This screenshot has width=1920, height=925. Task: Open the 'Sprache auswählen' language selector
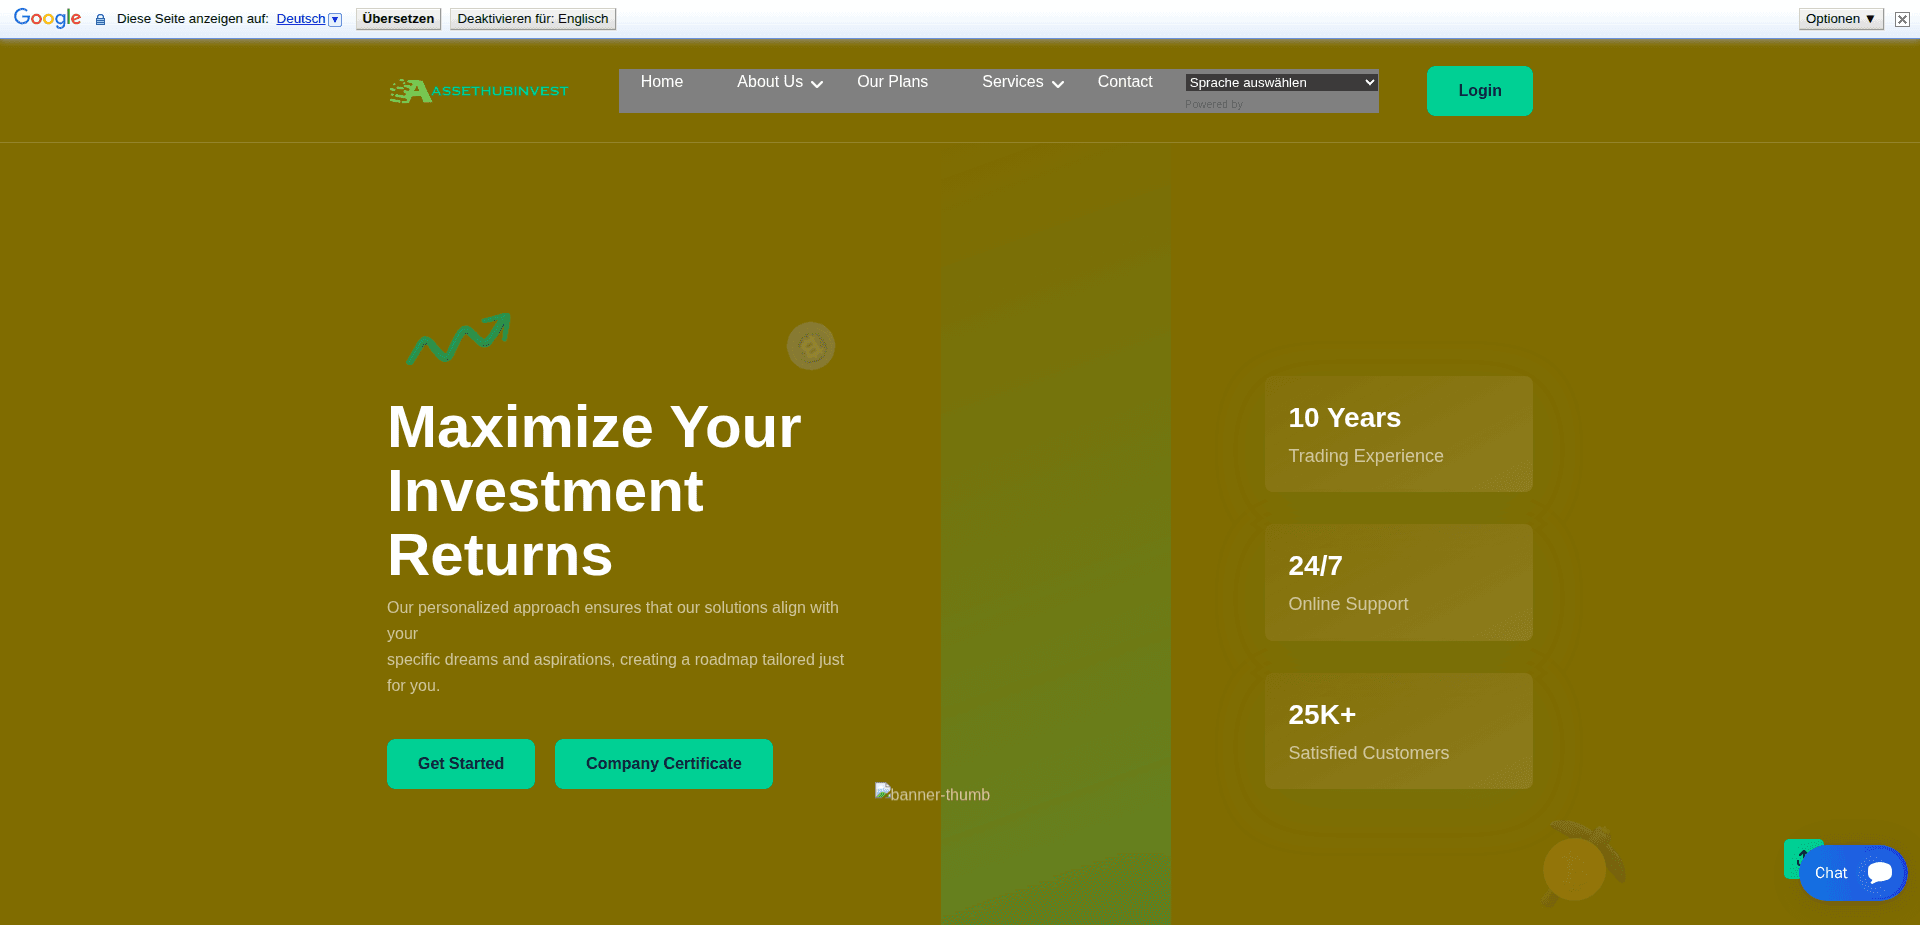click(1280, 82)
